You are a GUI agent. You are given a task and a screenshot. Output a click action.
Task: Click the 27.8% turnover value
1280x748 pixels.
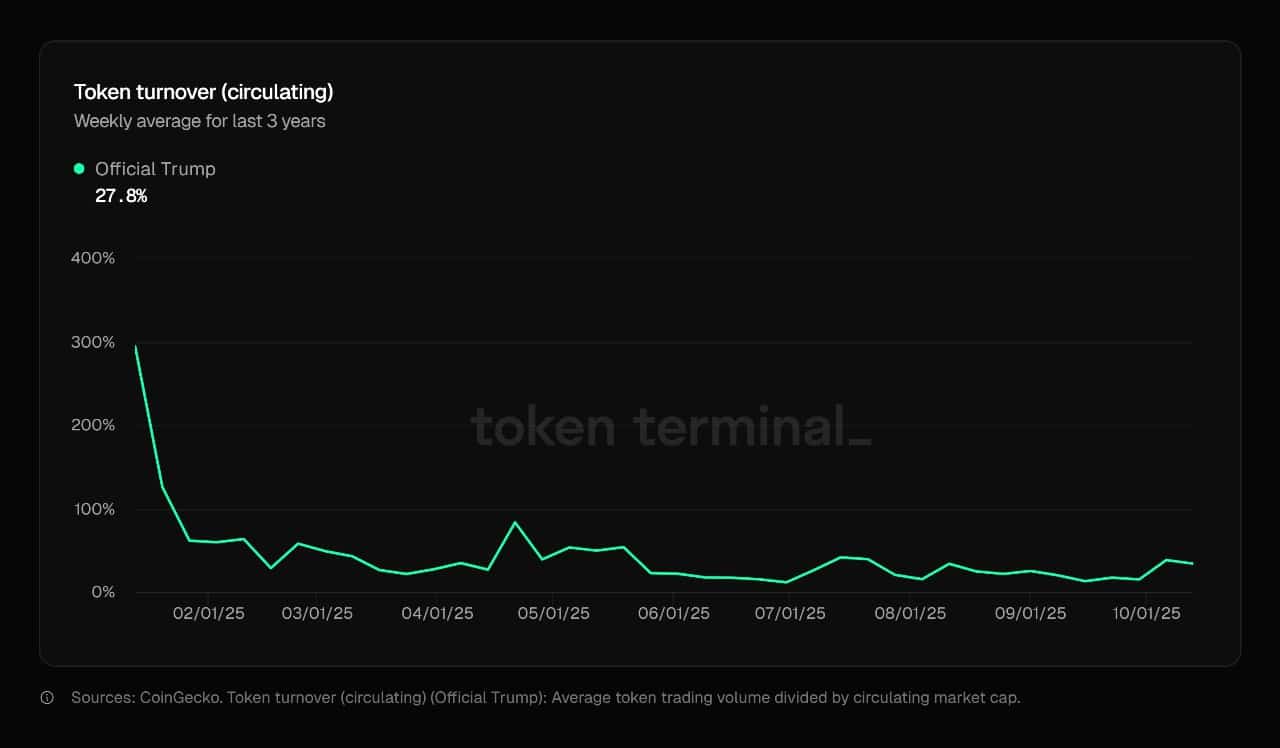click(121, 196)
